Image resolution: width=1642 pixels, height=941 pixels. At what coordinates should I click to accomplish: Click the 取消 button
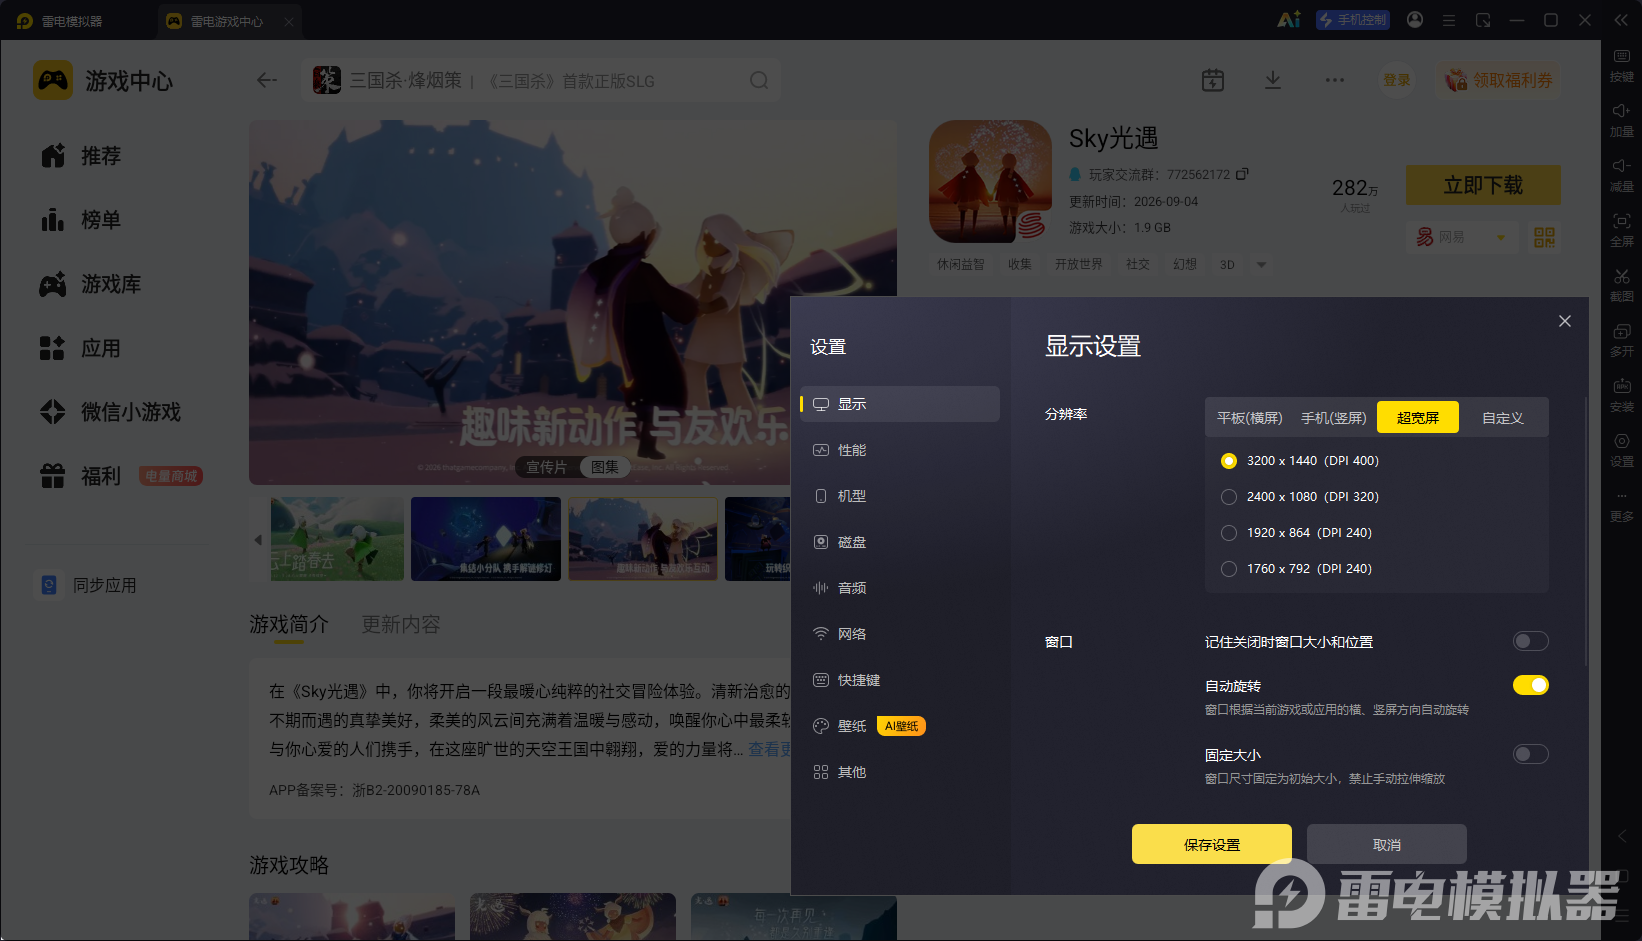pos(1387,844)
